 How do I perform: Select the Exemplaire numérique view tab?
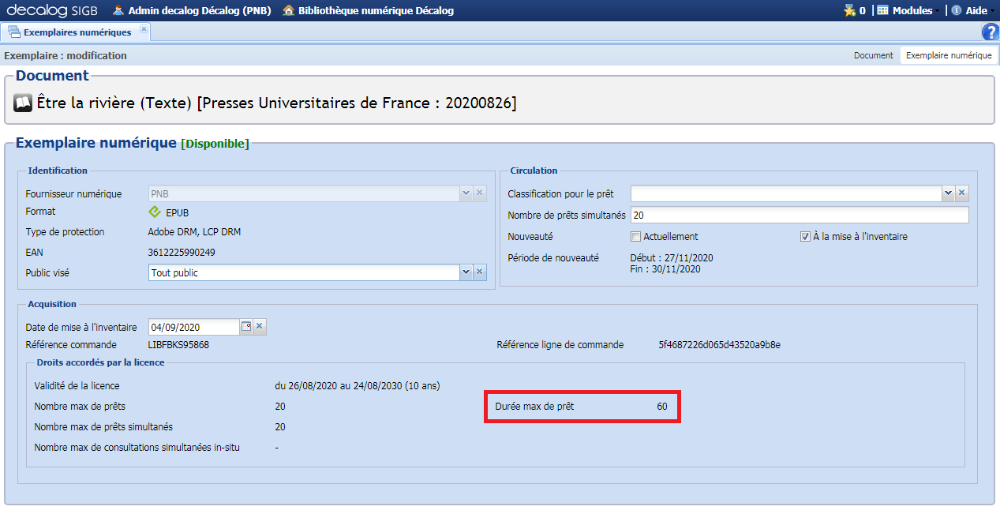point(948,56)
